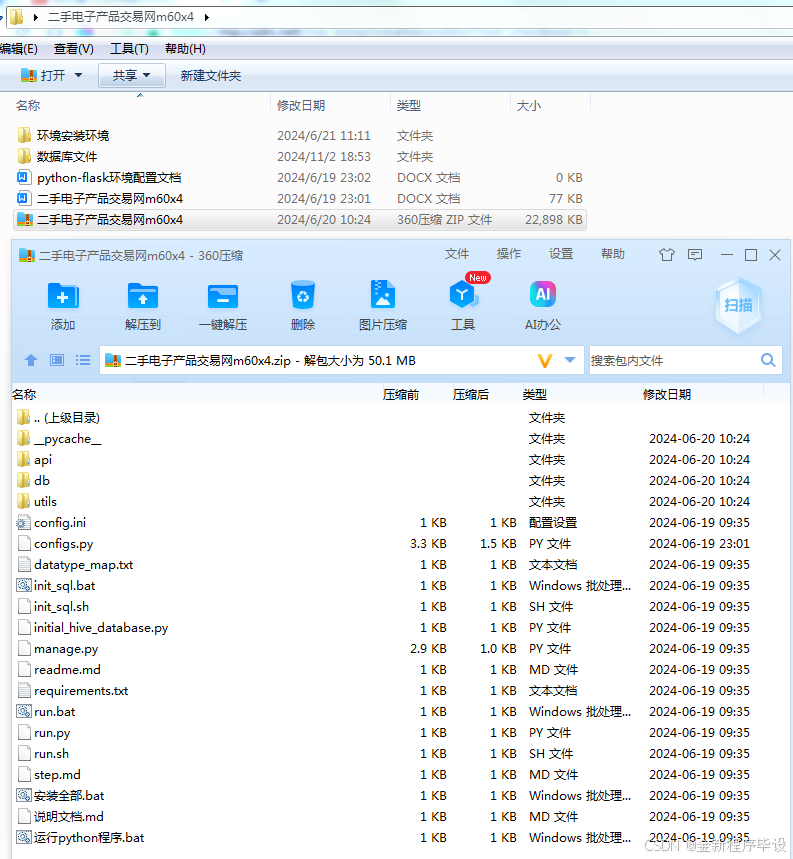Sort by the 压缩前 column header
The image size is (793, 859).
tap(401, 394)
